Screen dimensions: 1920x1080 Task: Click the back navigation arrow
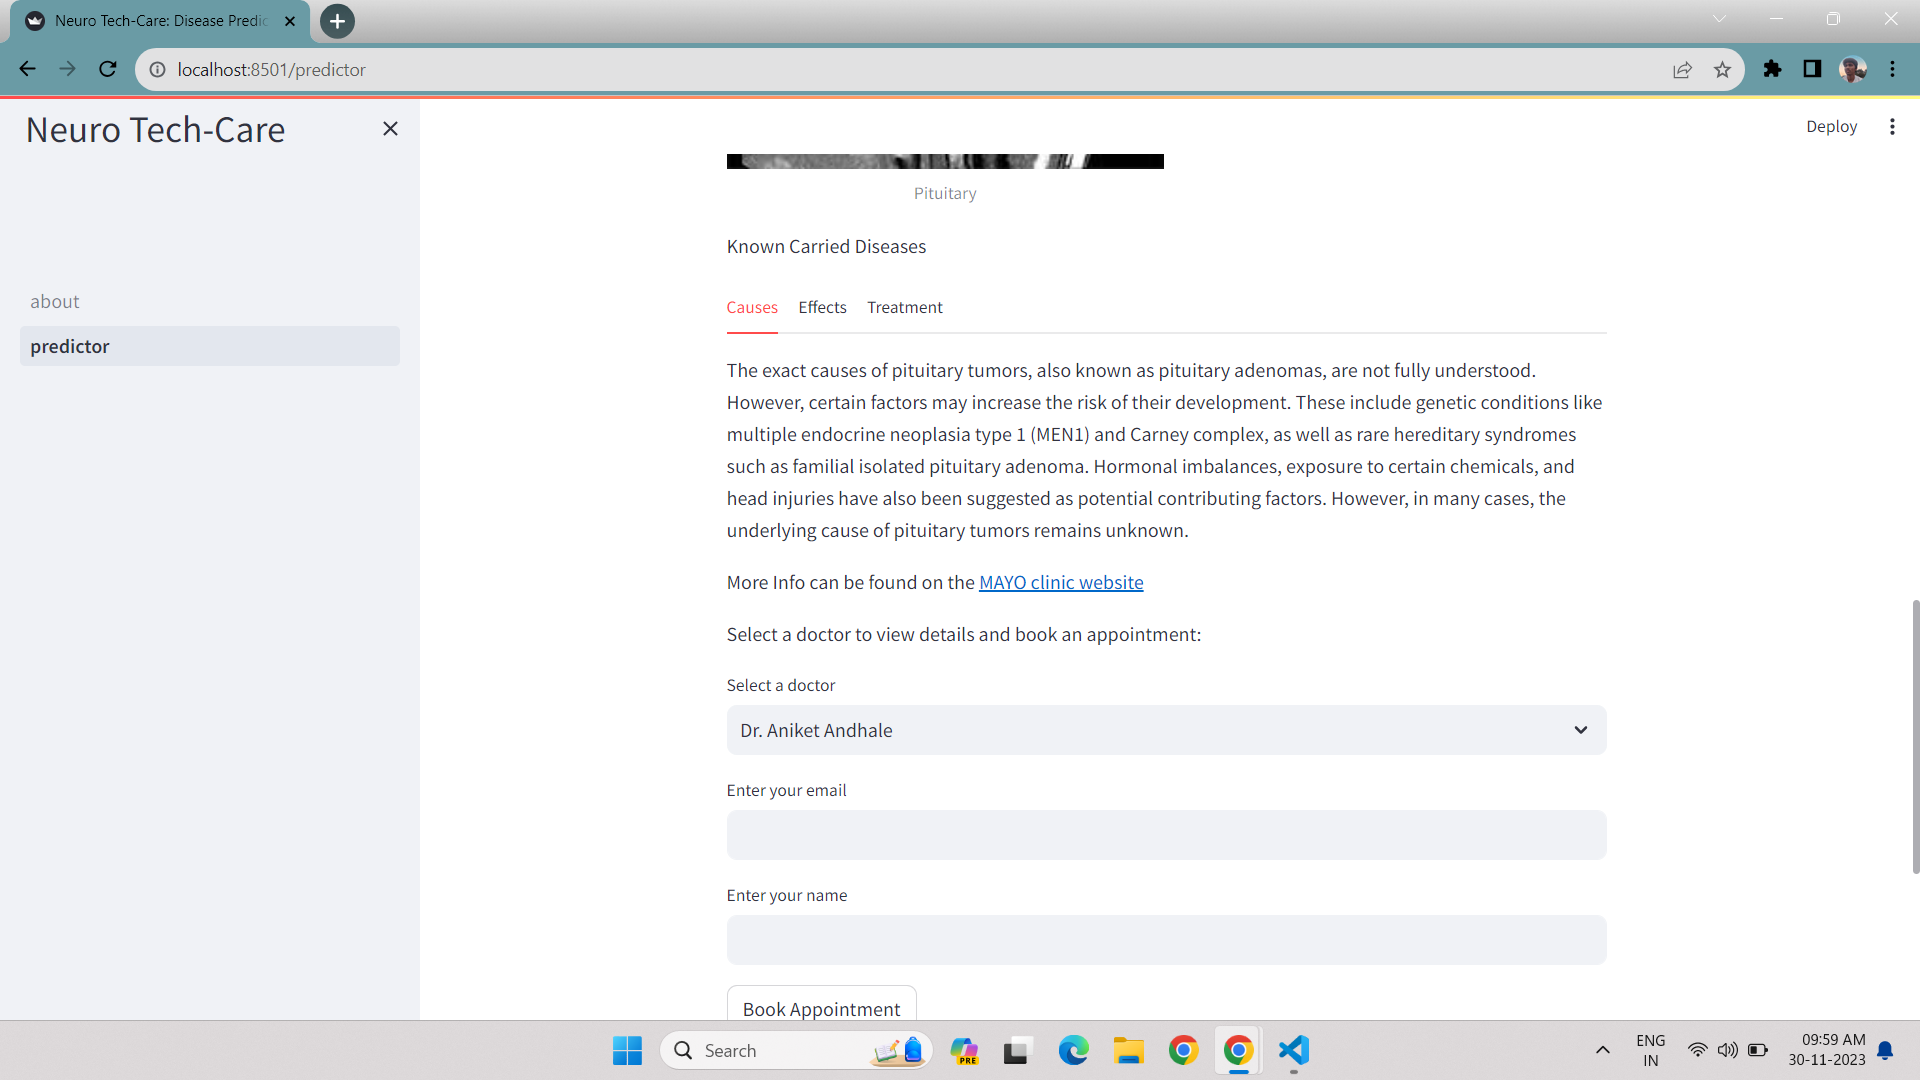pos(27,69)
